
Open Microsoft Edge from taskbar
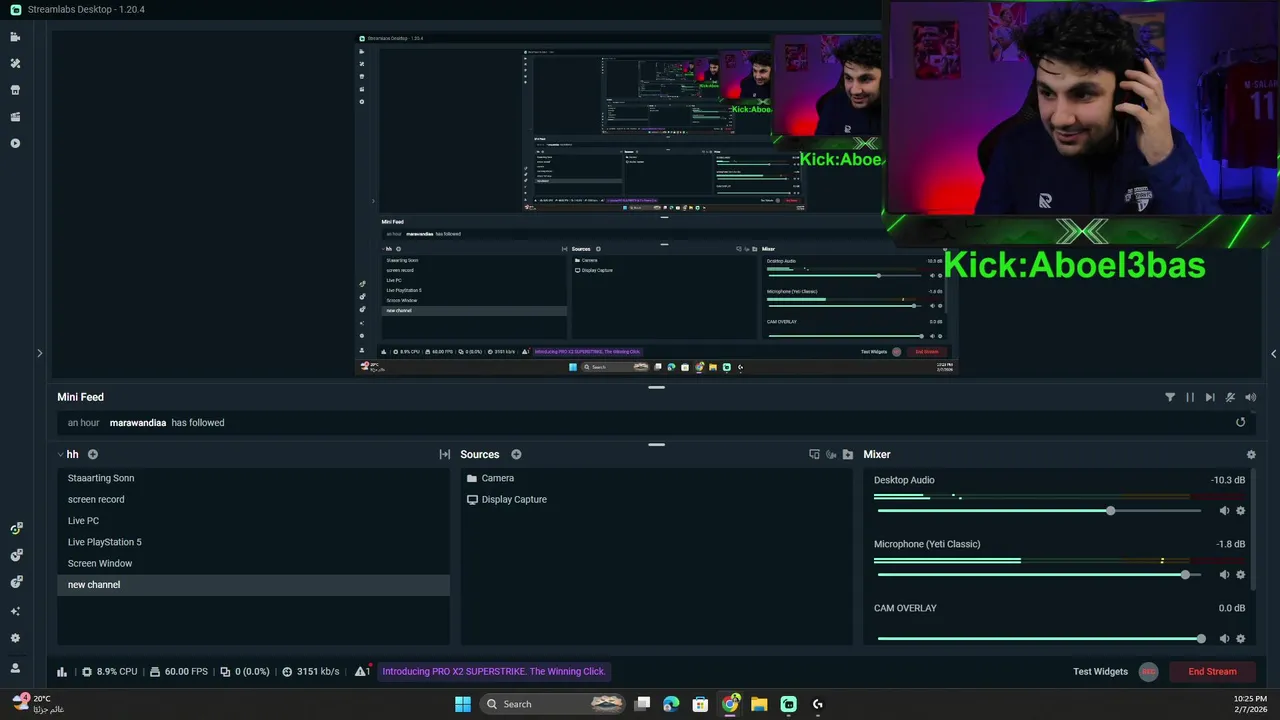[671, 704]
